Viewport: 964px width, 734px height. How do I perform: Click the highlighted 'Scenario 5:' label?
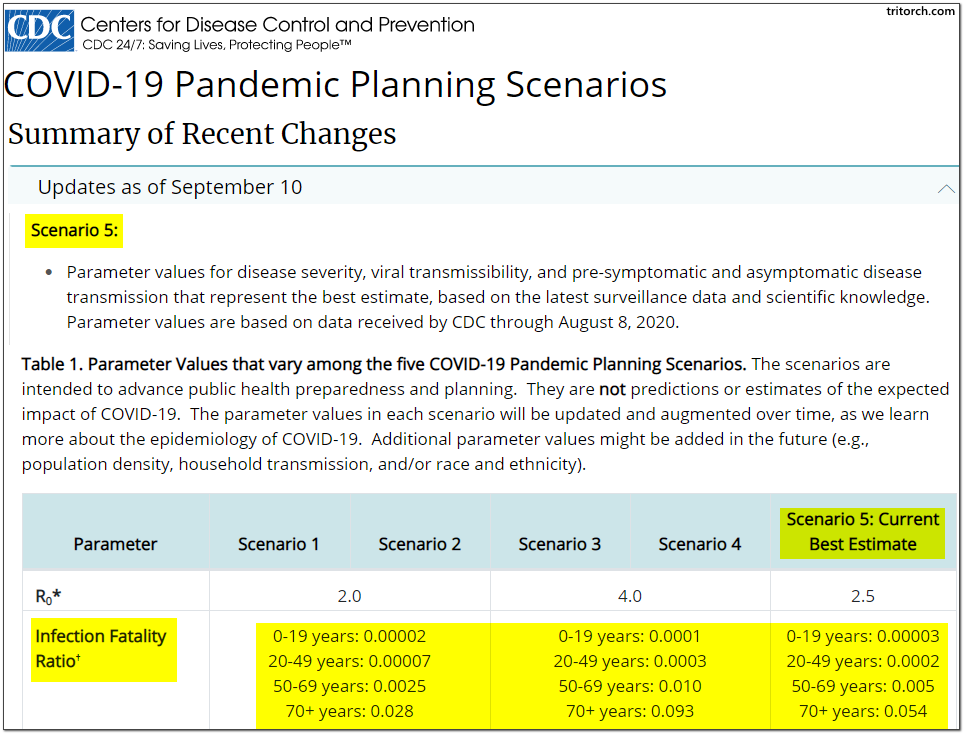point(75,230)
